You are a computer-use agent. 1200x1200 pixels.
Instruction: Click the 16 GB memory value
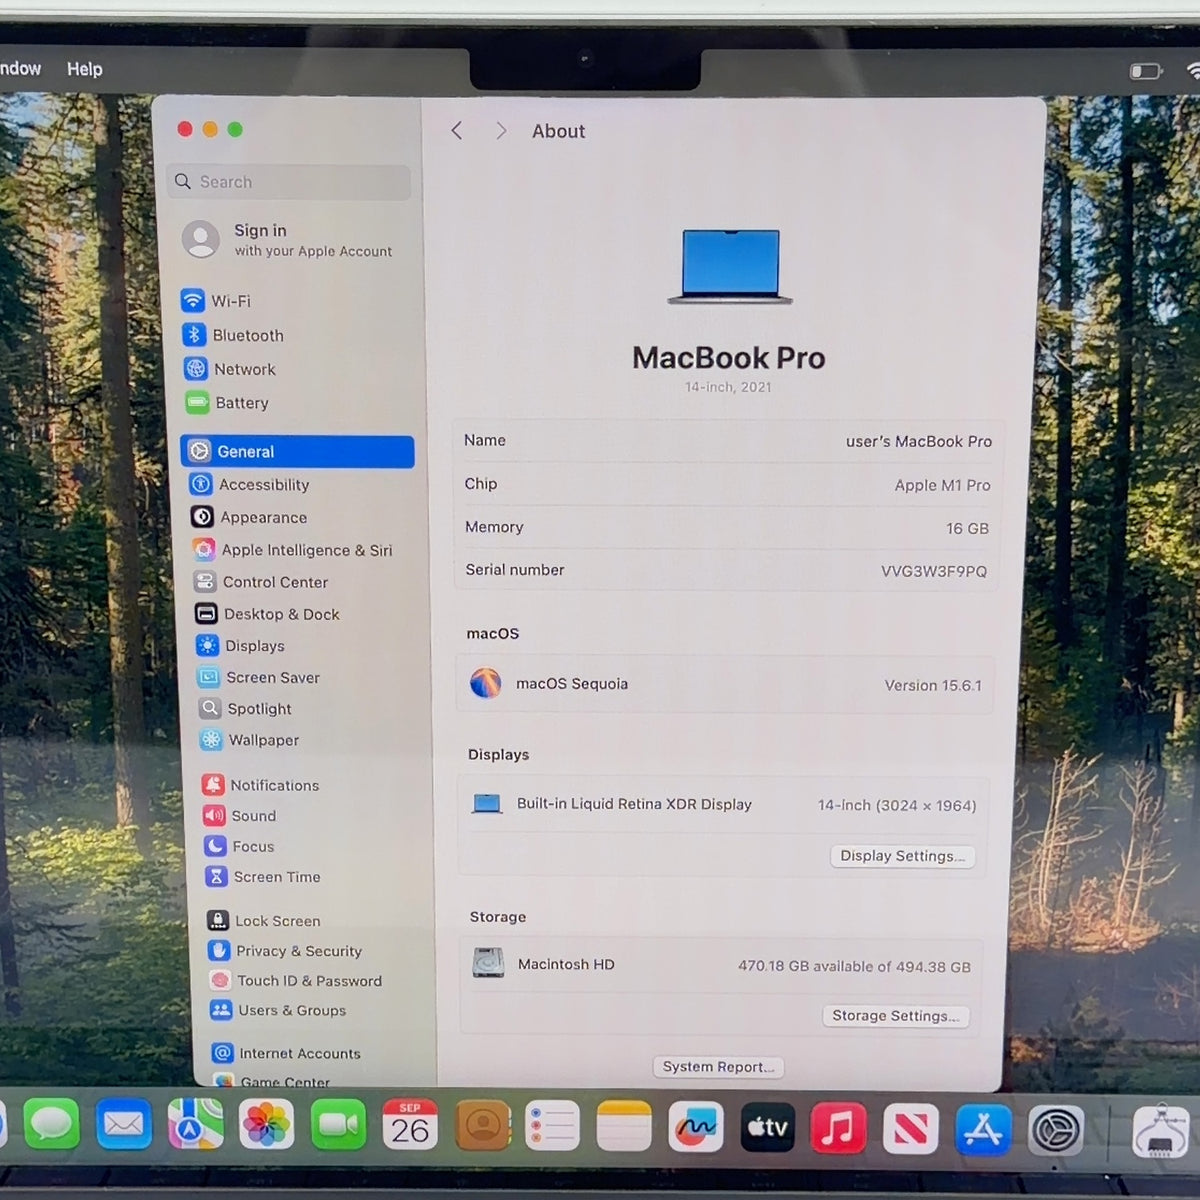coord(967,528)
